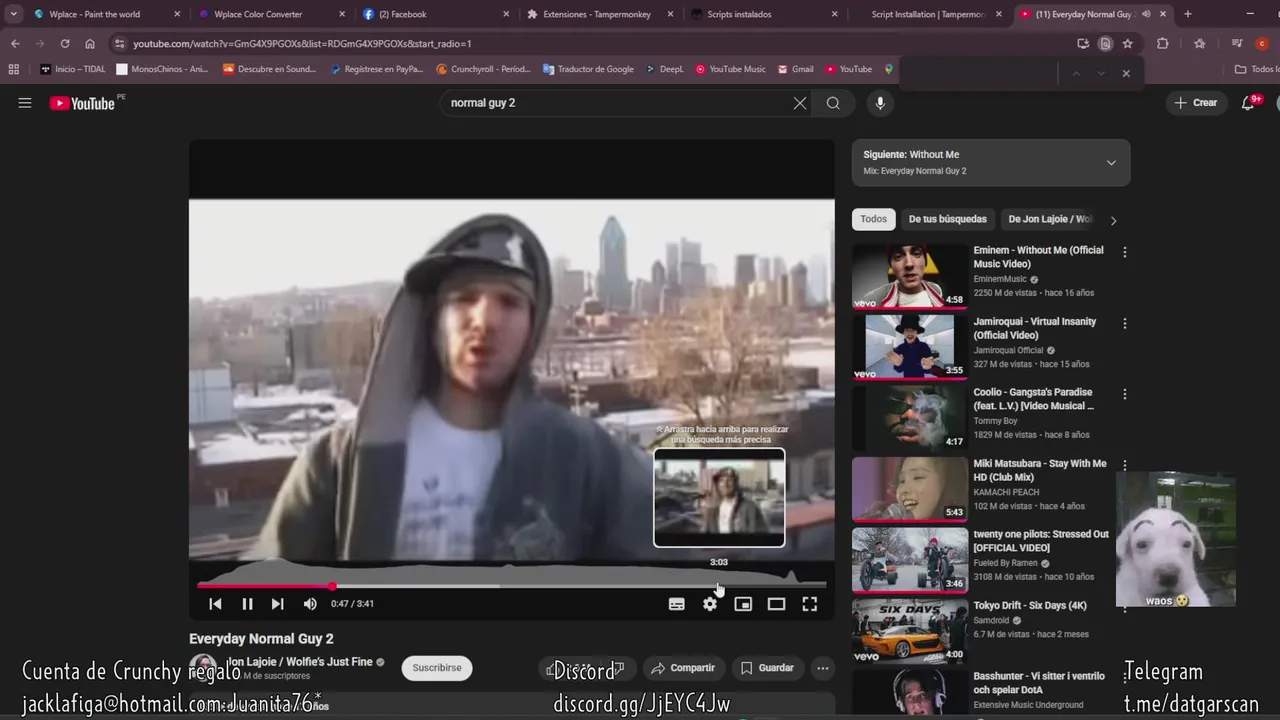This screenshot has width=1280, height=720.
Task: Open the DeepL bookmark
Action: pyautogui.click(x=665, y=69)
